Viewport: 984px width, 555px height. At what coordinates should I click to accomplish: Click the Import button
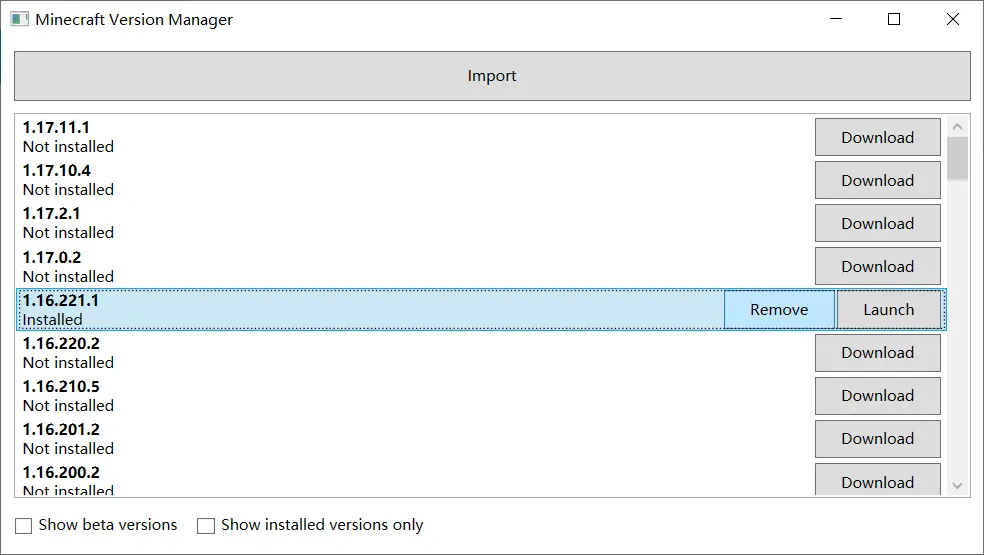(x=492, y=76)
